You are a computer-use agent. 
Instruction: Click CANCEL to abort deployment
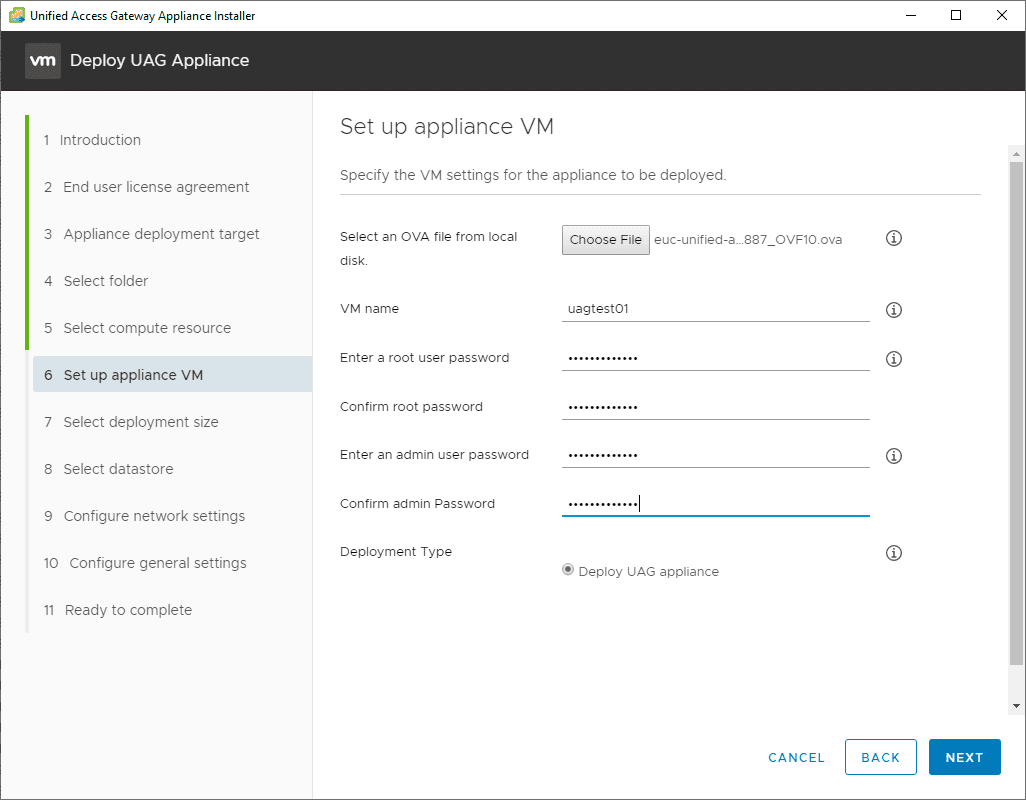point(796,757)
